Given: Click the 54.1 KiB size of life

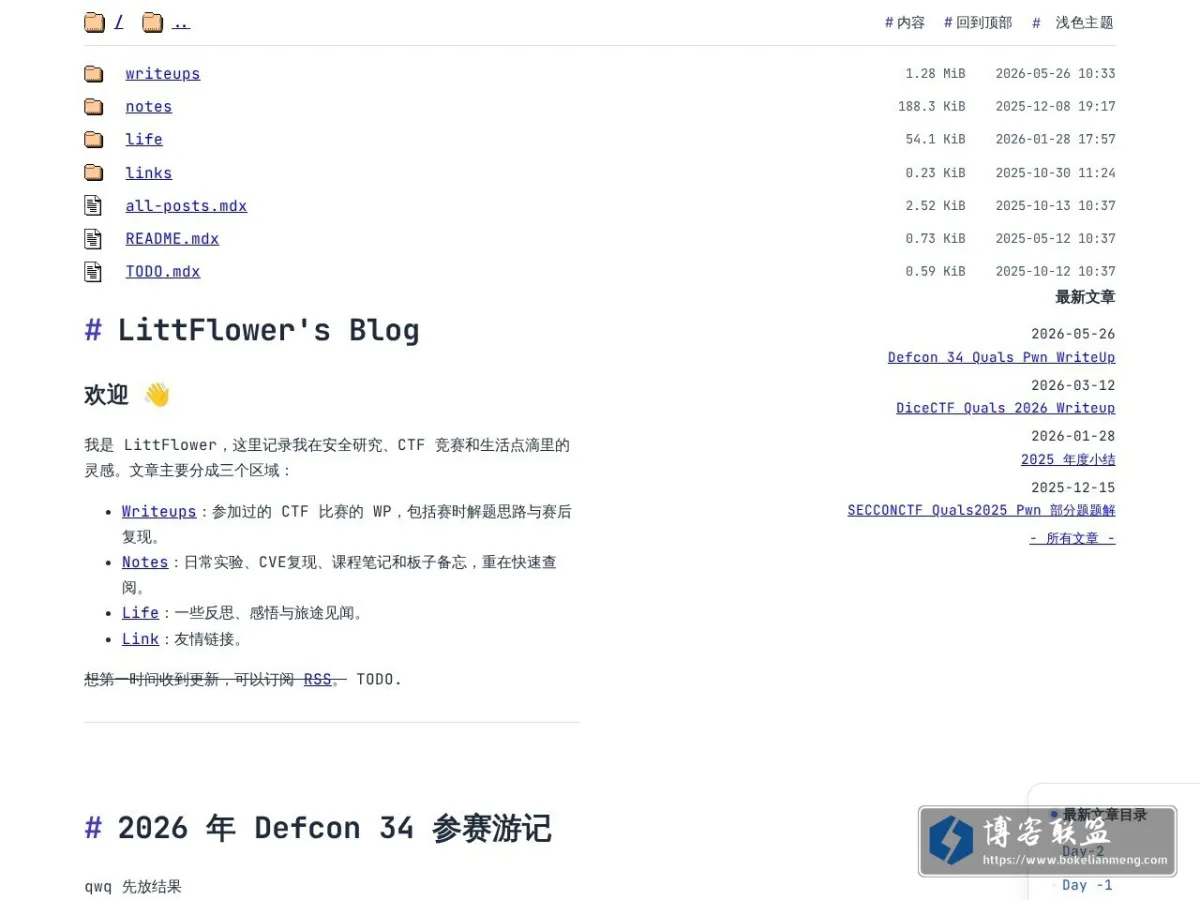Looking at the screenshot, I should point(935,140).
